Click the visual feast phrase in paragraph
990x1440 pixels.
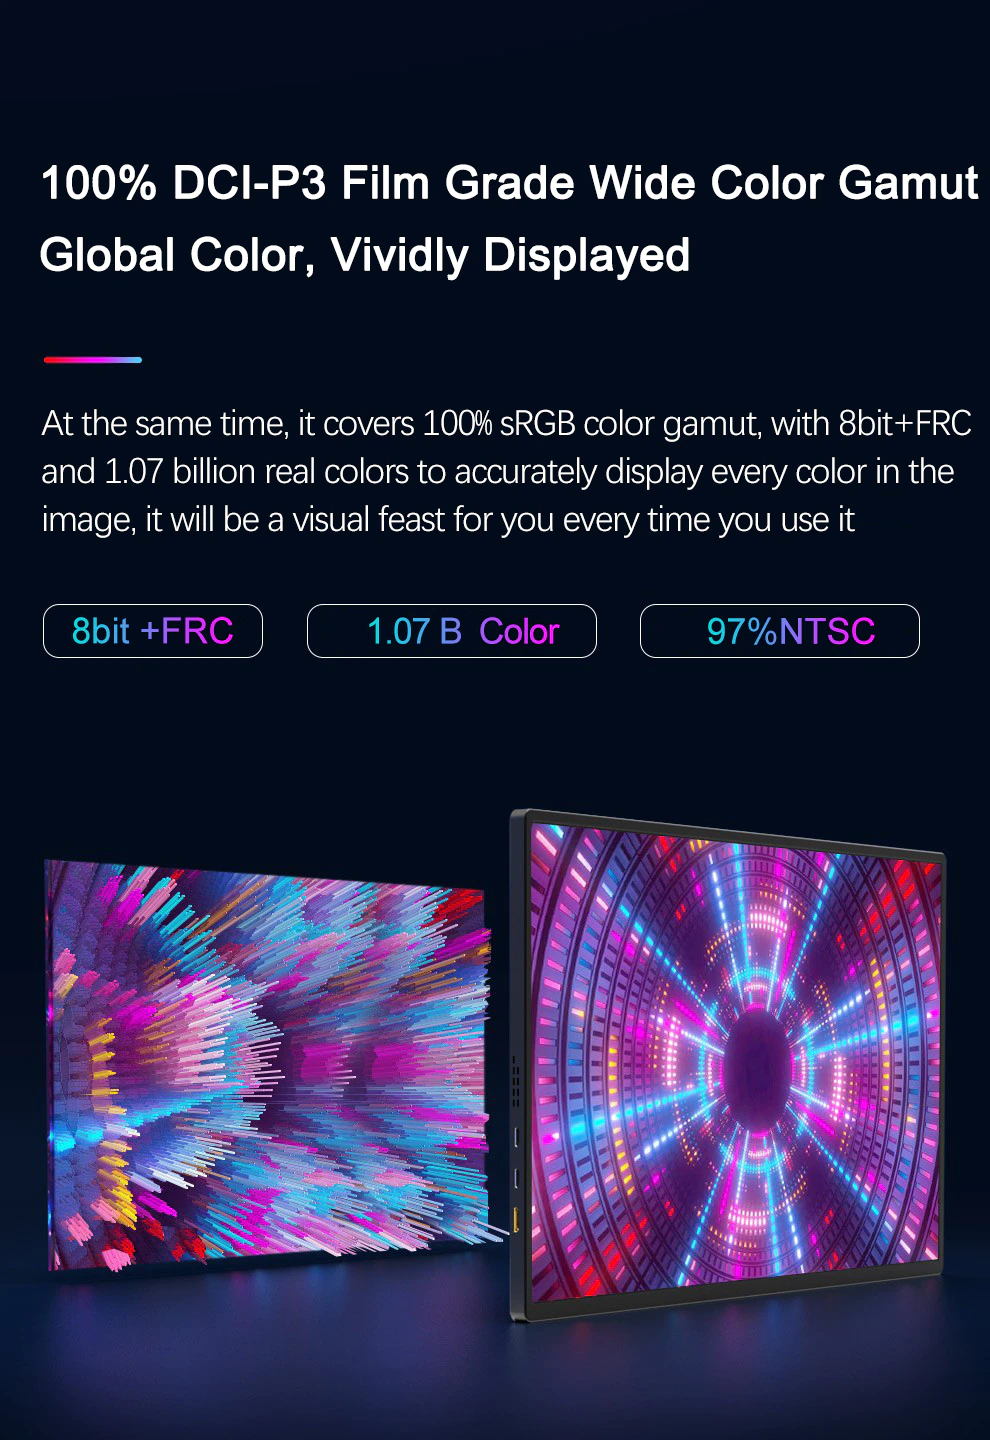tap(369, 520)
